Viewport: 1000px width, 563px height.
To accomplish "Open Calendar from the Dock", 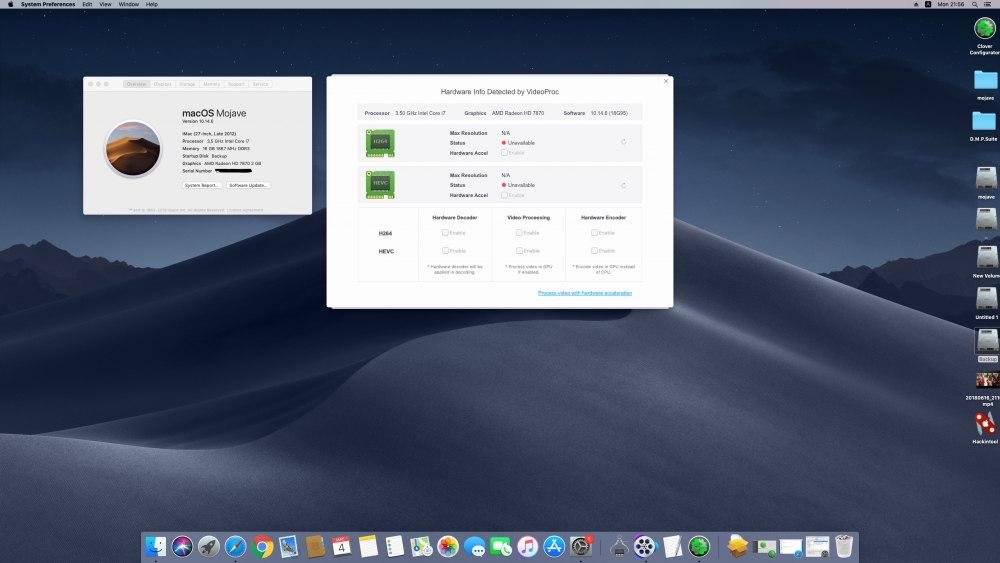I will coord(341,546).
